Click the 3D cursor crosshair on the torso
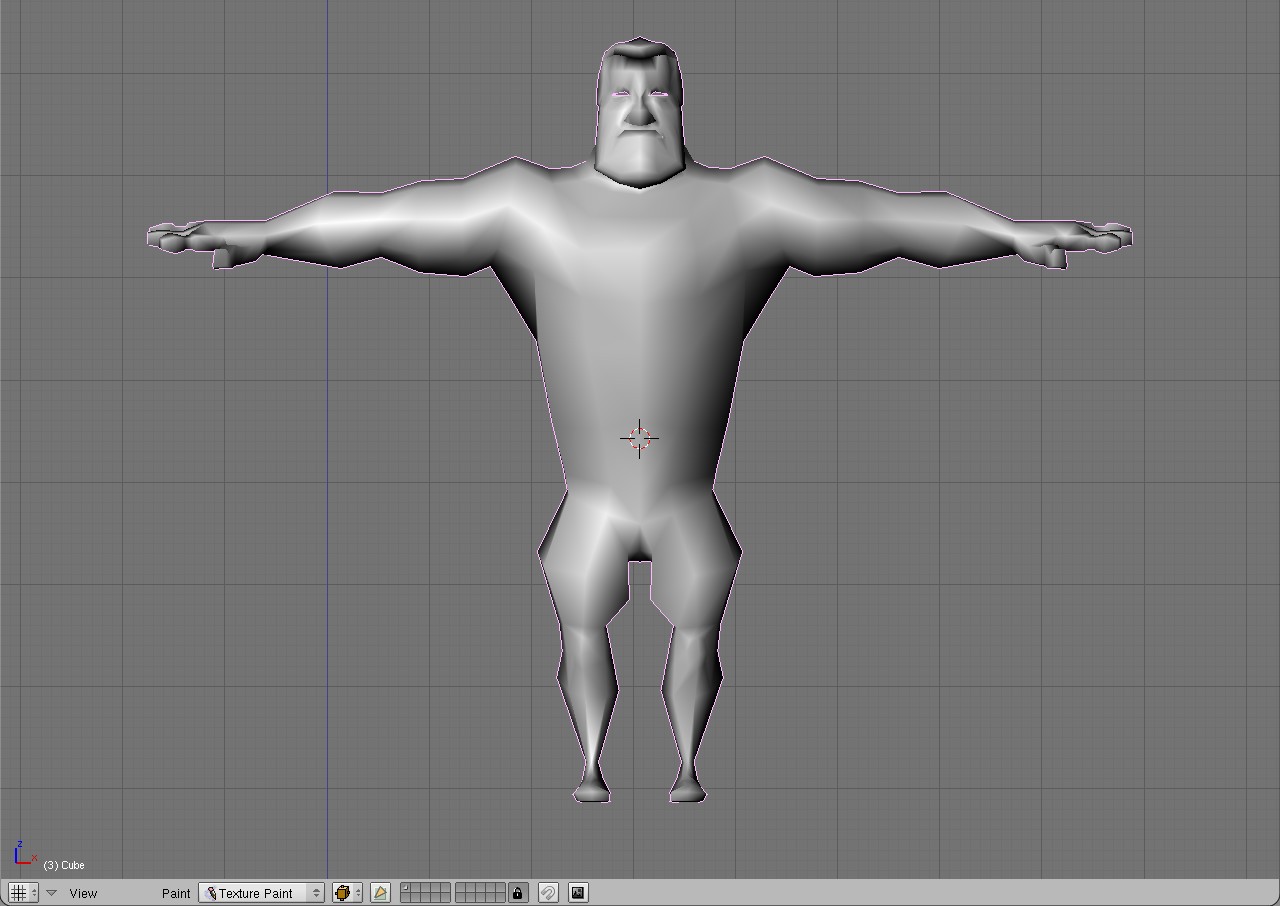 [640, 438]
